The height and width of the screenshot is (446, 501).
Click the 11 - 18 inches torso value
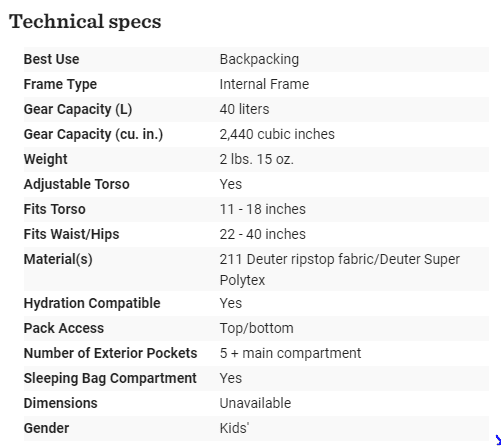click(262, 209)
